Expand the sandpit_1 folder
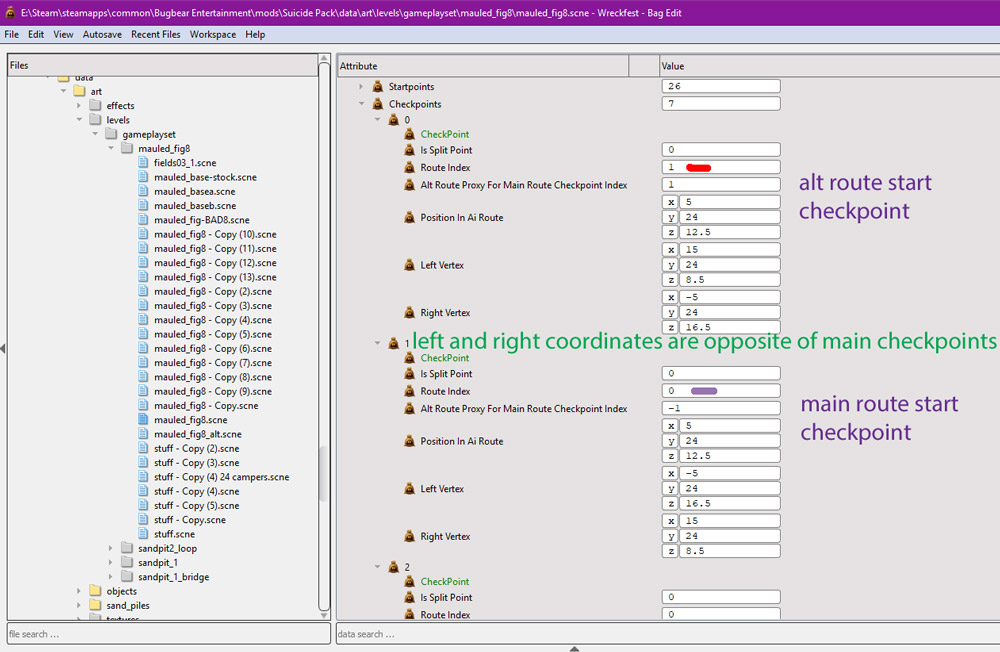The height and width of the screenshot is (652, 1000). pos(111,562)
